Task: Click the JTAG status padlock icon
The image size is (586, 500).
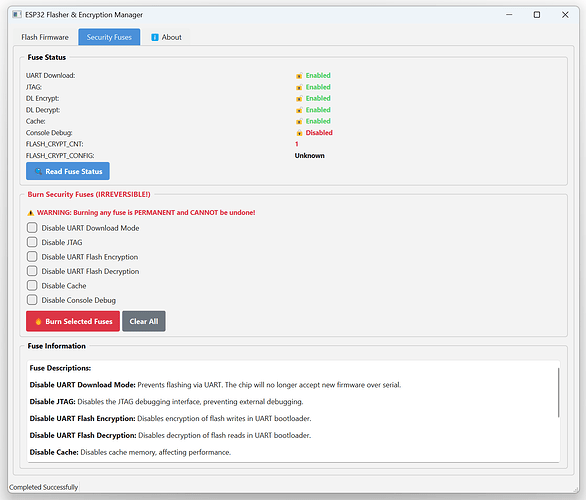Action: pyautogui.click(x=299, y=87)
